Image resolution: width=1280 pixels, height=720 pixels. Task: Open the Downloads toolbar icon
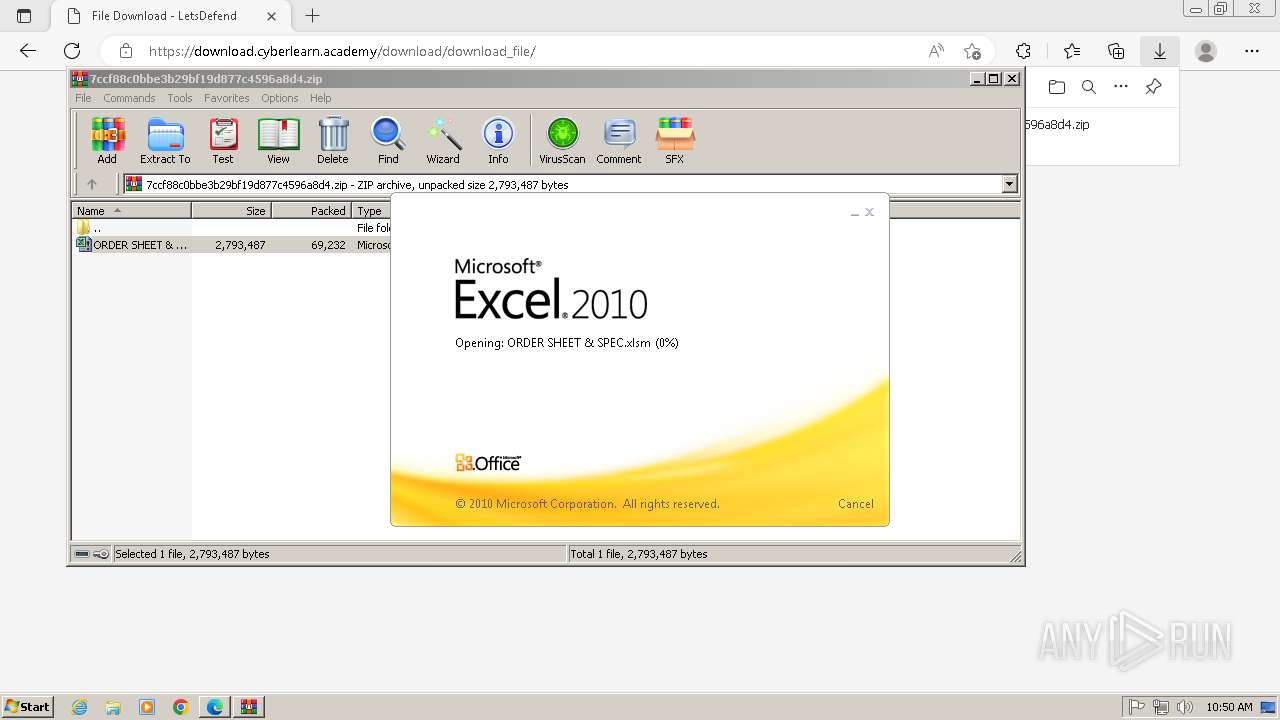click(x=1160, y=51)
